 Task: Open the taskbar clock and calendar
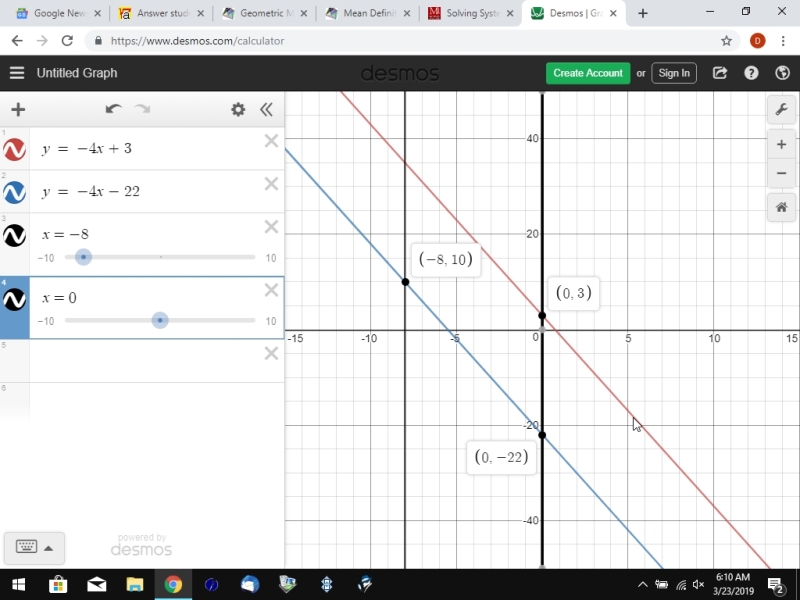tap(733, 584)
